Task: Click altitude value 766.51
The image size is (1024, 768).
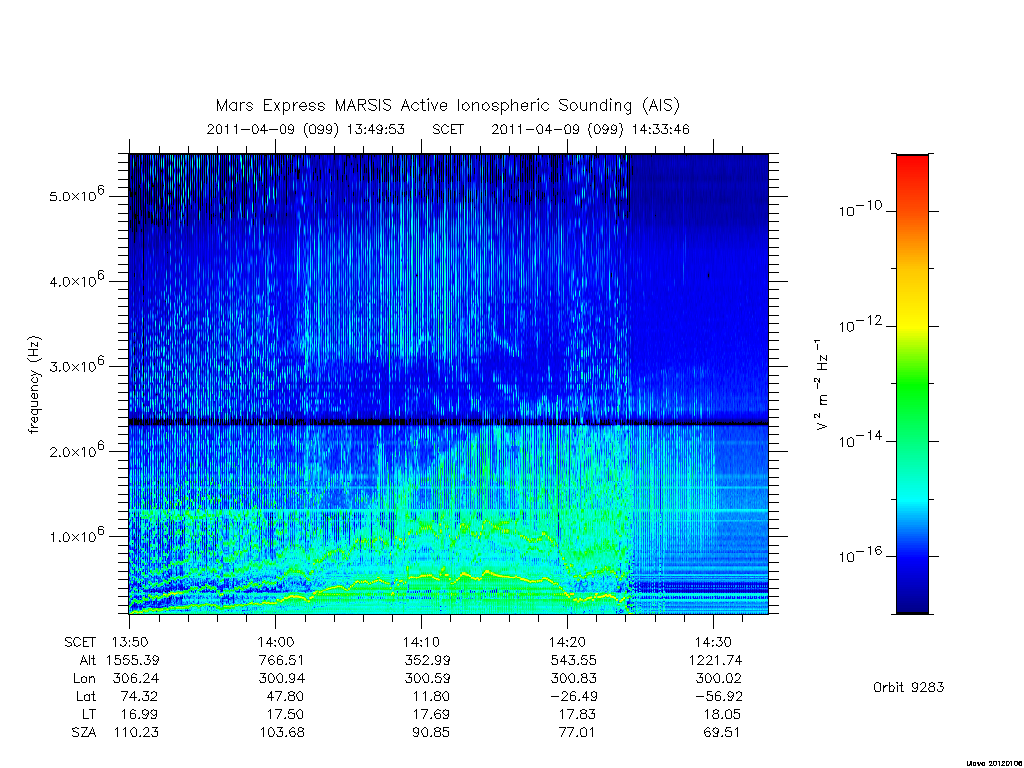Action: pyautogui.click(x=281, y=660)
